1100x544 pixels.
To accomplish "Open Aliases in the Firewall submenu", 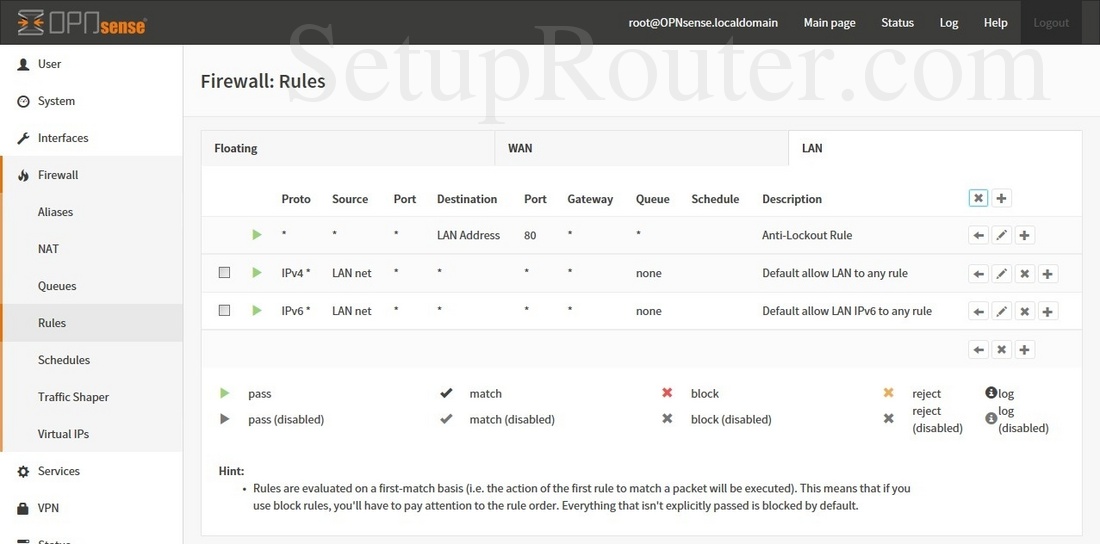I will (55, 212).
